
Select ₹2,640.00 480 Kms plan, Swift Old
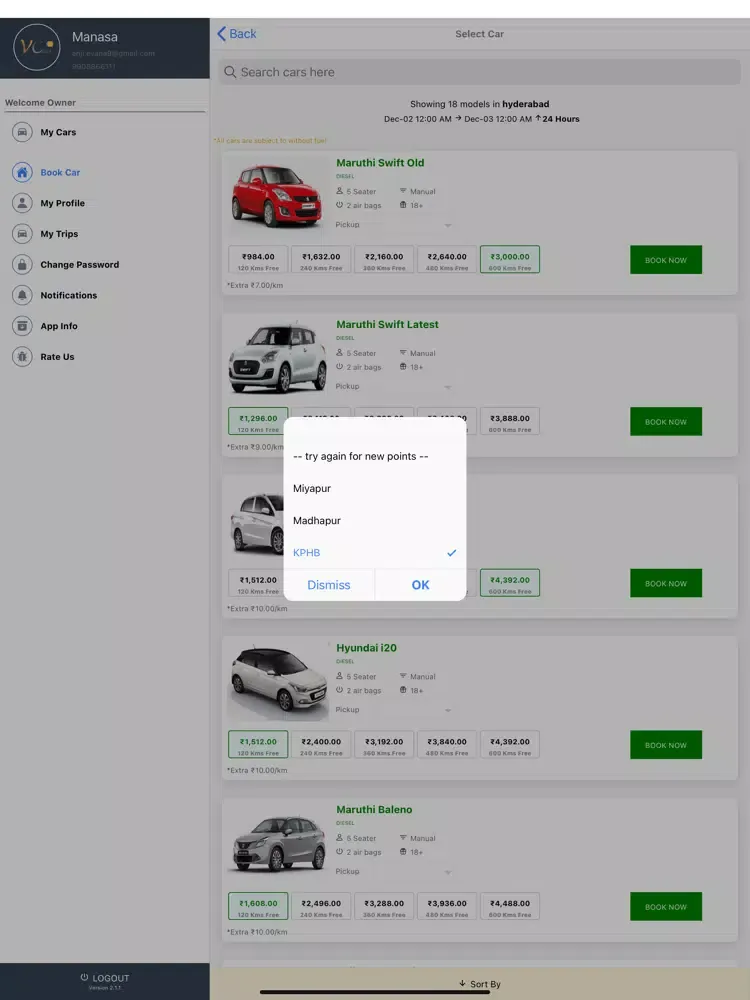coord(447,260)
